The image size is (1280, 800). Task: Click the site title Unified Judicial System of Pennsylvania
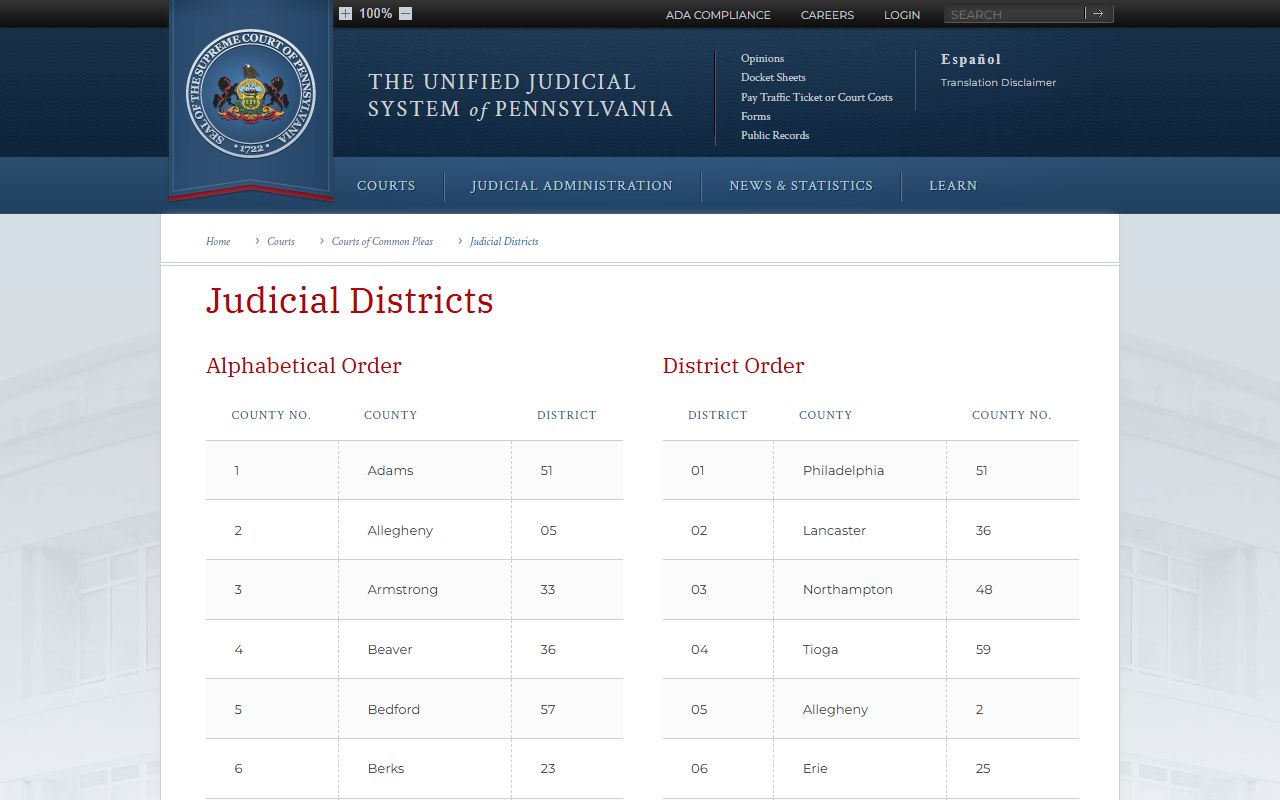520,95
